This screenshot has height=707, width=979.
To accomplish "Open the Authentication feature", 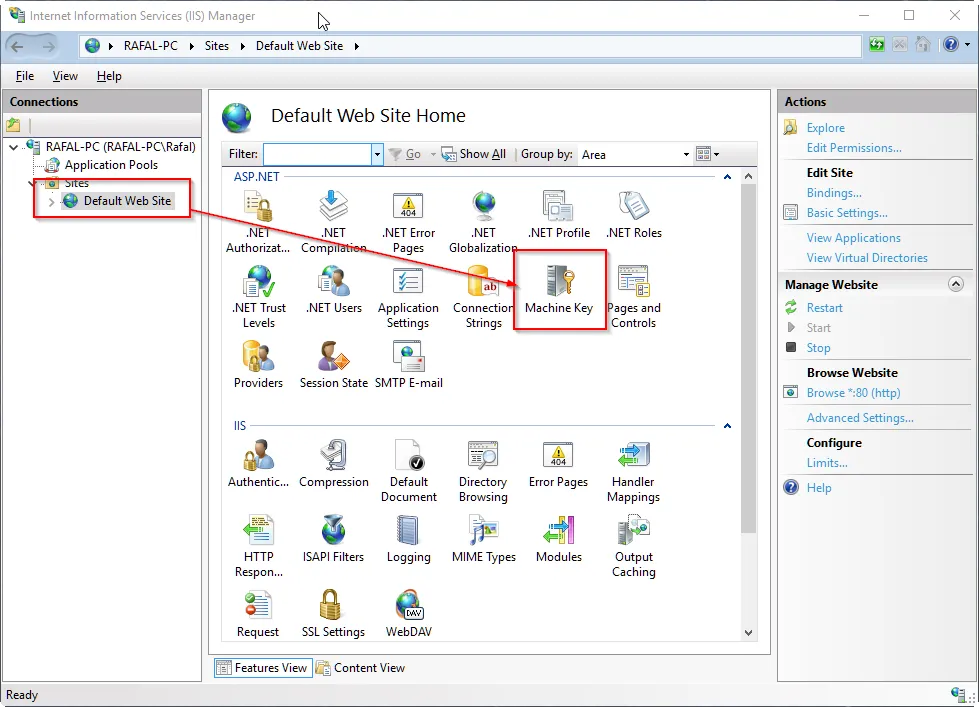I will [x=258, y=464].
